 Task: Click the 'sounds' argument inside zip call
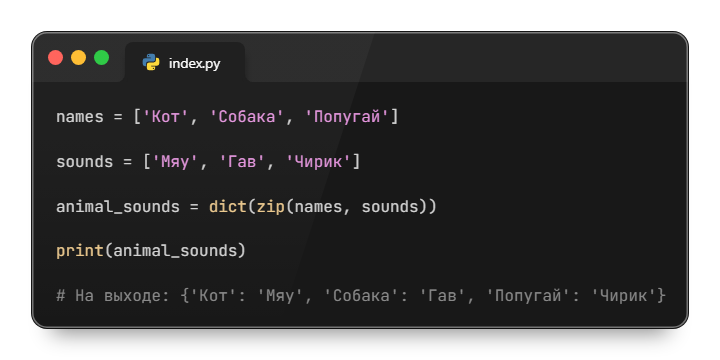click(391, 207)
